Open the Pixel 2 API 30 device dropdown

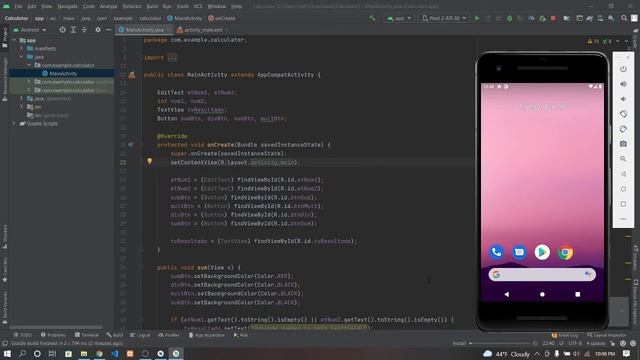tap(444, 18)
